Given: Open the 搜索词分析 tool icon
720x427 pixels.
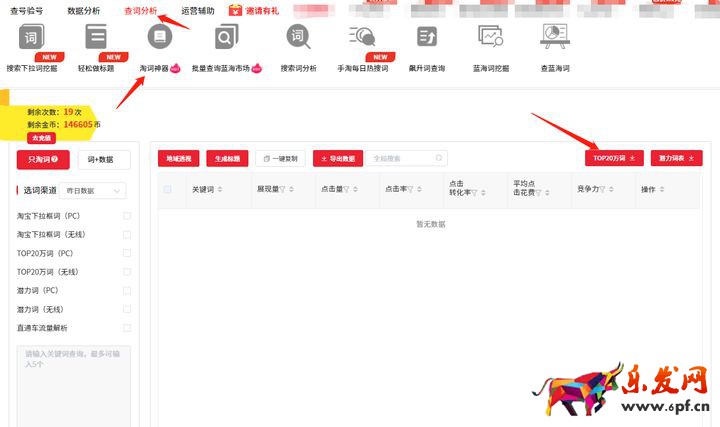Looking at the screenshot, I should tap(298, 39).
